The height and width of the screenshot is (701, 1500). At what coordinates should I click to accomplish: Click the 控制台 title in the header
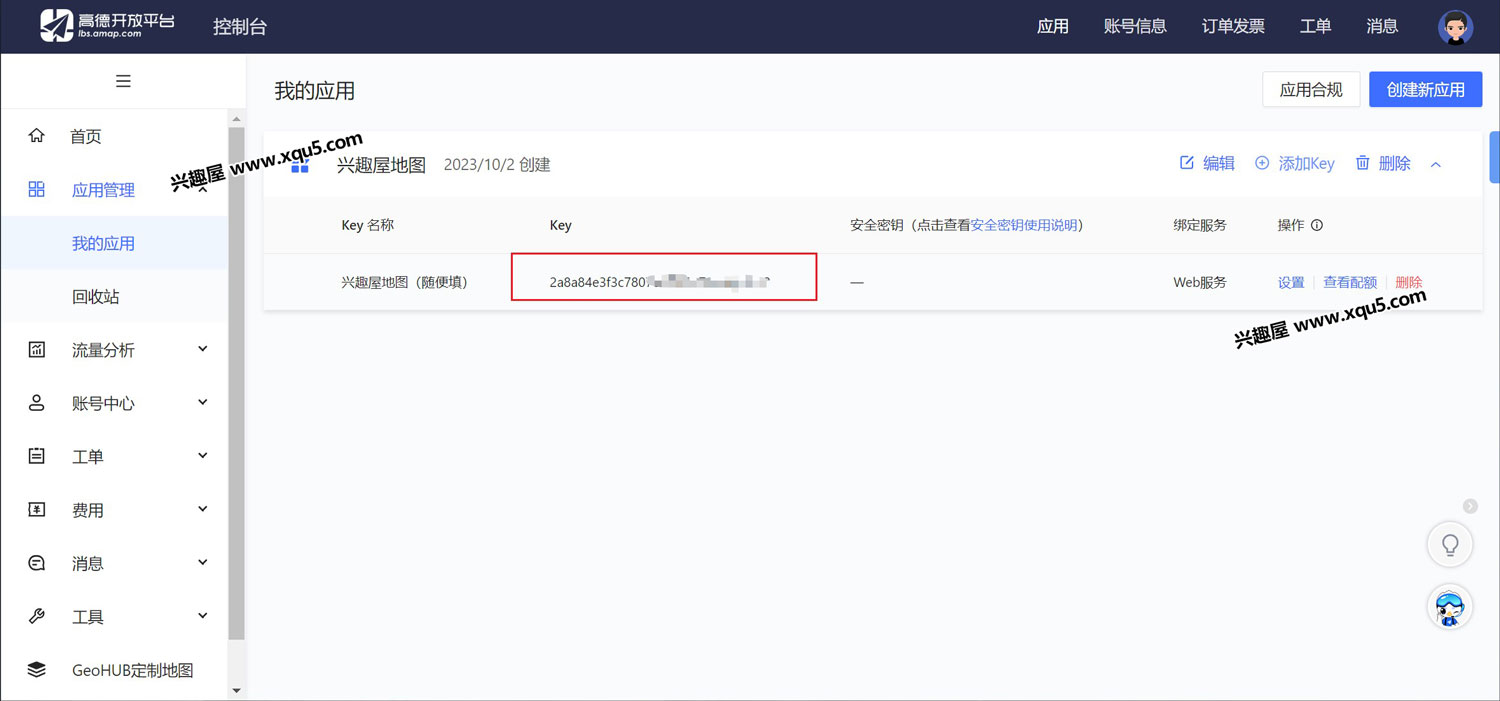coord(240,27)
